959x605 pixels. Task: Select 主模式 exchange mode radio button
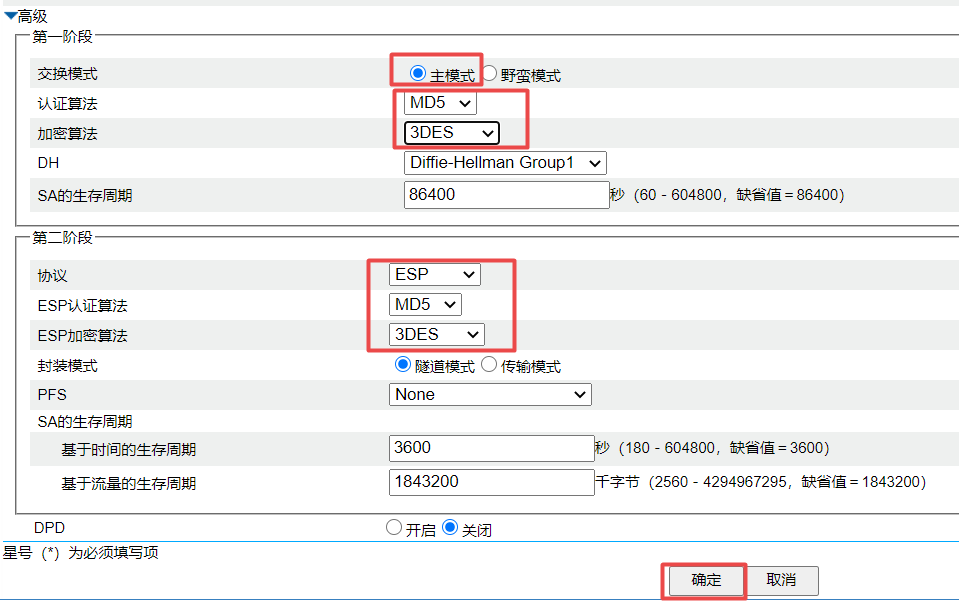[x=418, y=73]
